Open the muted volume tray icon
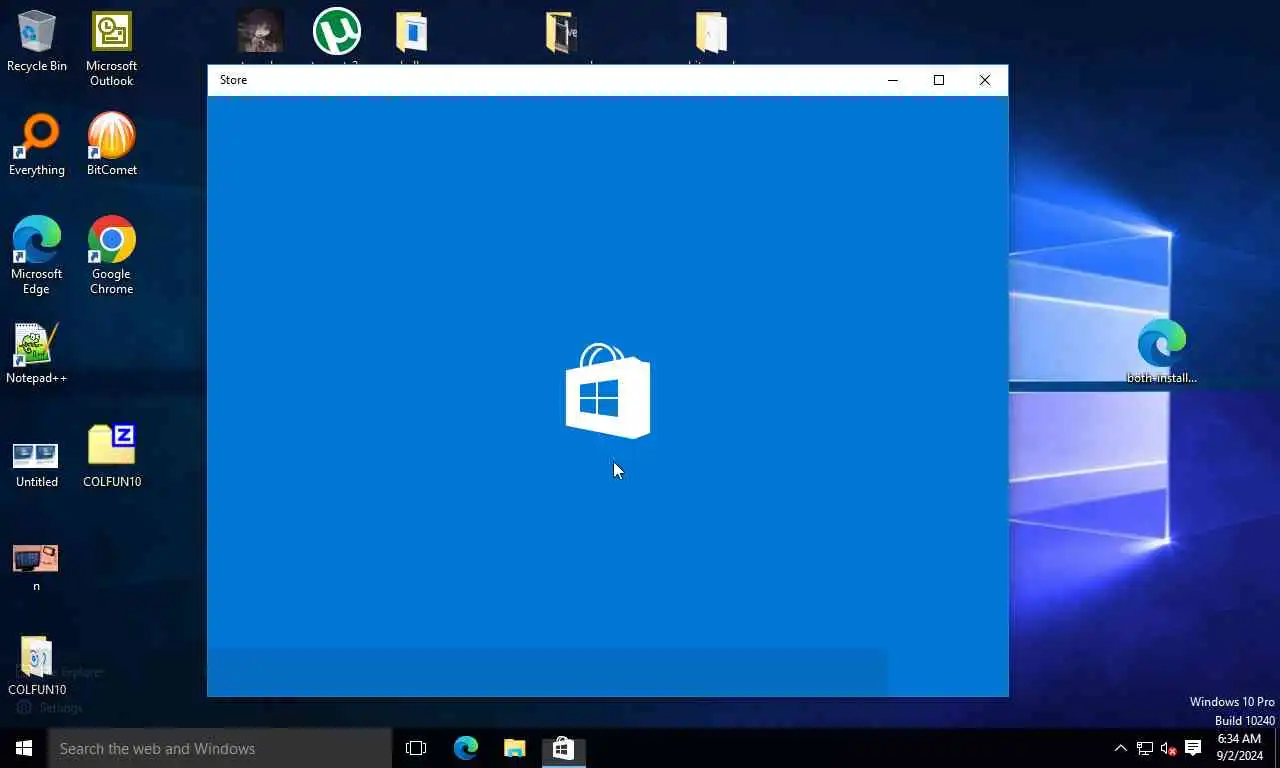Screen dimensions: 1280x768 click(x=1168, y=748)
